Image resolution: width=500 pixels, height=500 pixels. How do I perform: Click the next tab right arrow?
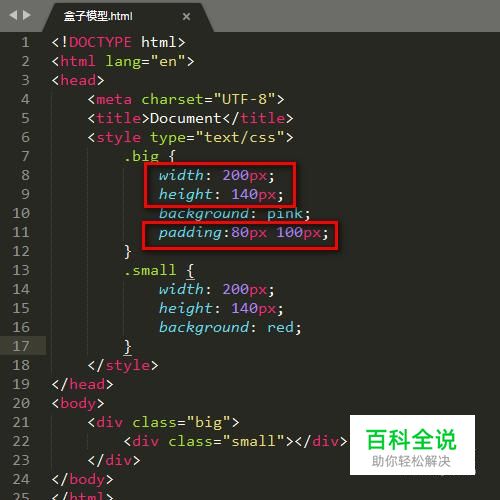(27, 15)
